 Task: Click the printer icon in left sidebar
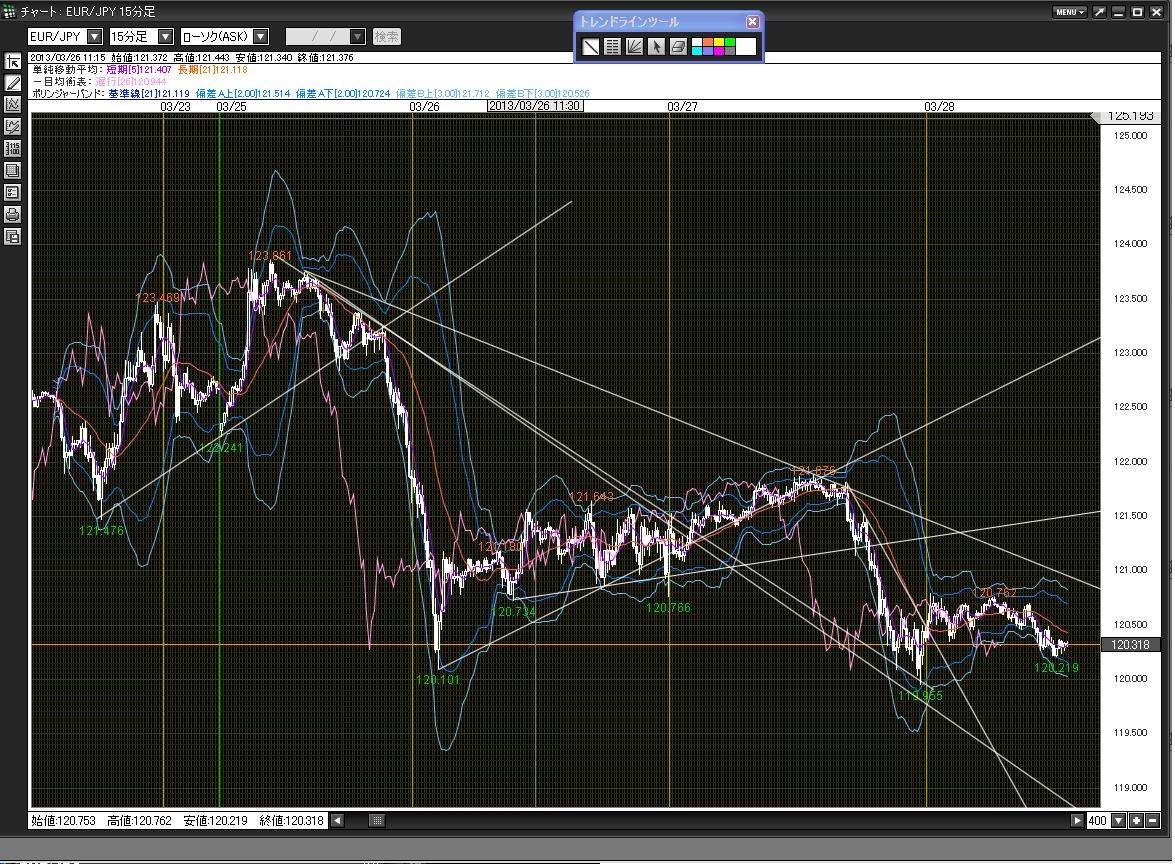tap(13, 214)
